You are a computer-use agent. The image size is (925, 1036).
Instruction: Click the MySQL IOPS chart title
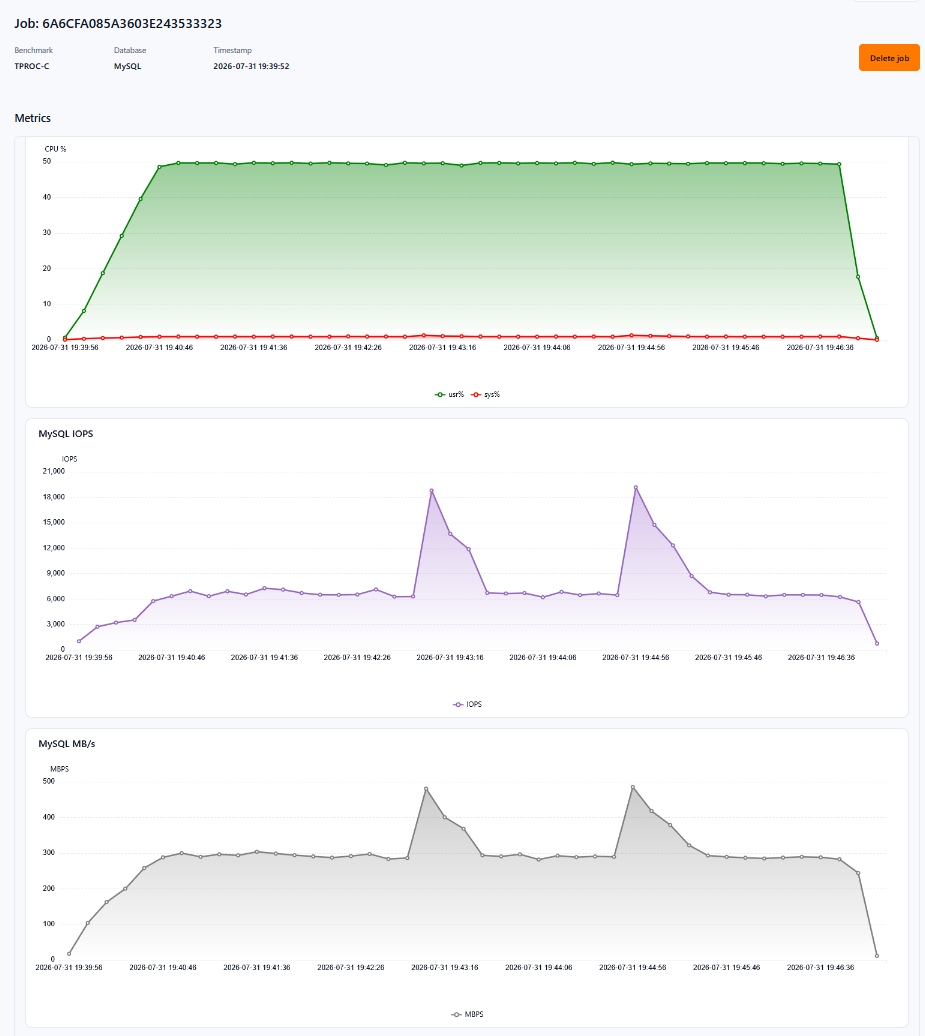[65, 433]
